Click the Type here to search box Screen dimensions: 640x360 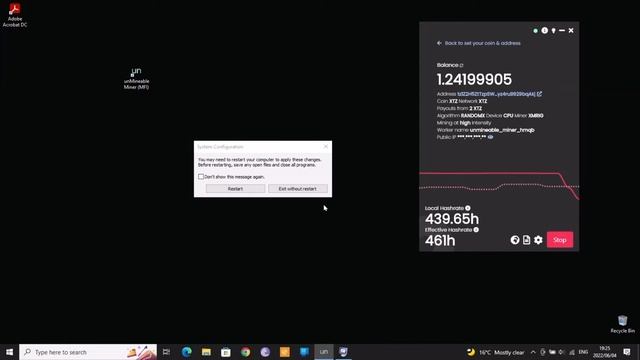88,352
